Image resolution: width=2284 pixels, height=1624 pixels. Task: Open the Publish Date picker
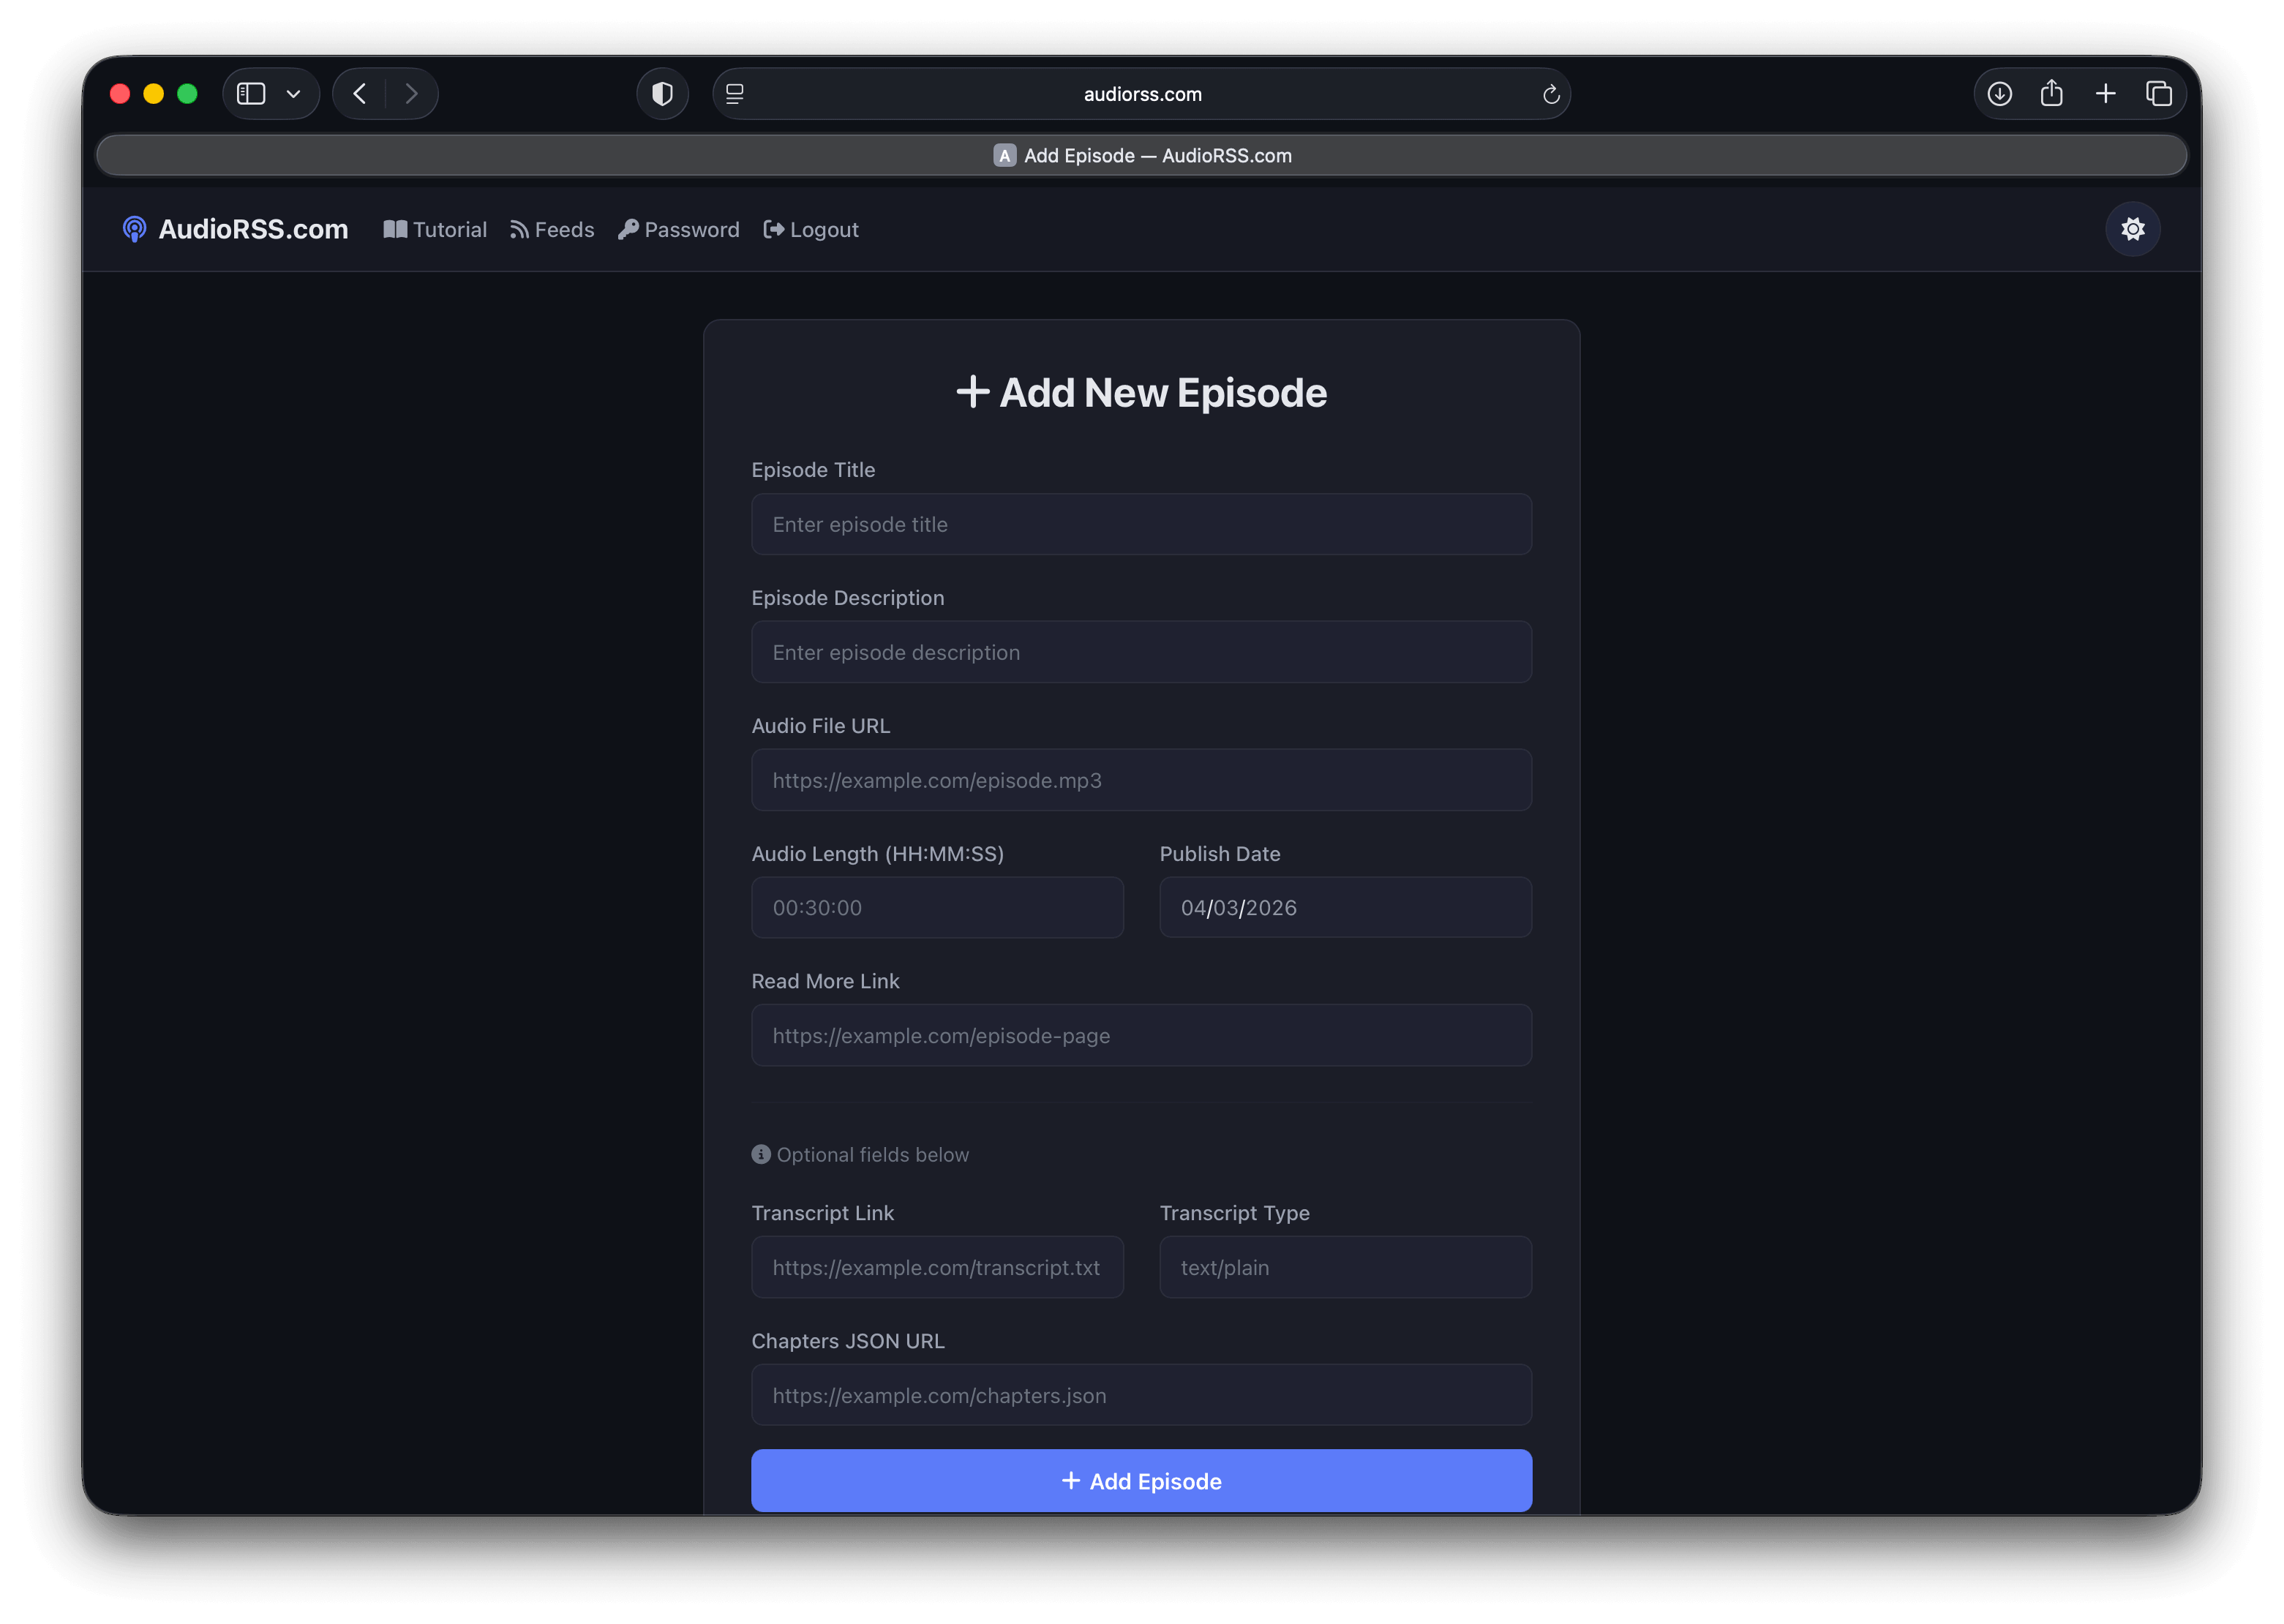pos(1344,907)
